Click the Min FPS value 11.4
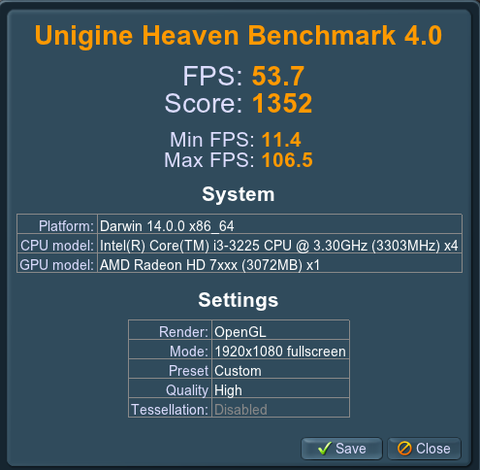The width and height of the screenshot is (480, 470). point(281,139)
